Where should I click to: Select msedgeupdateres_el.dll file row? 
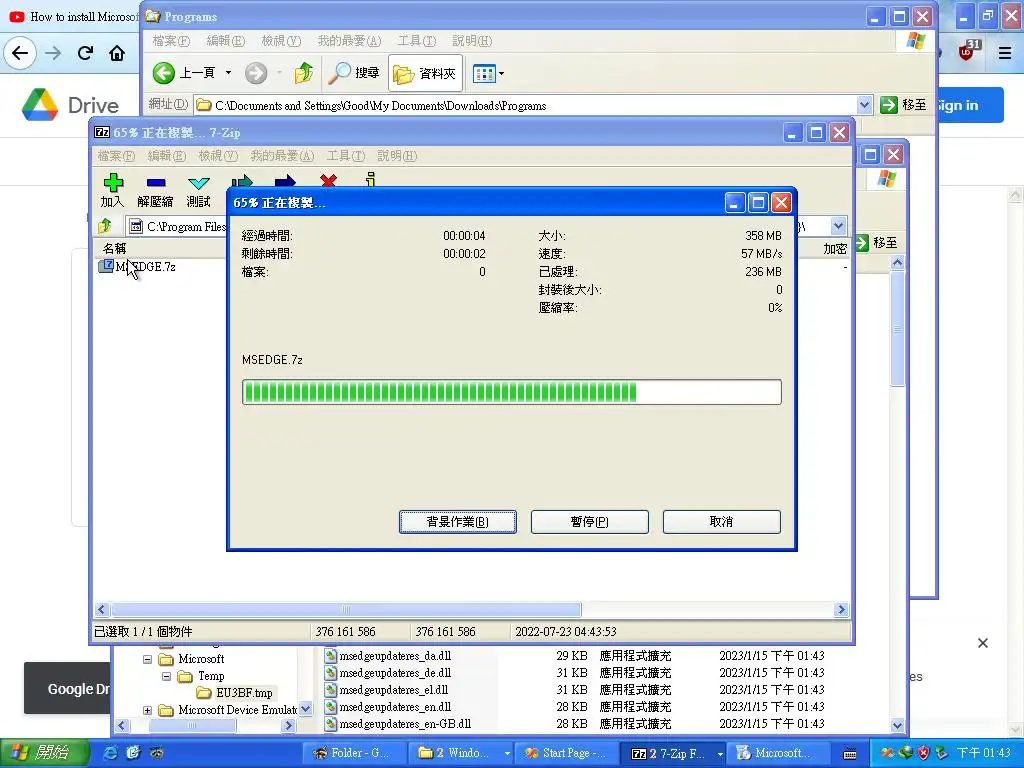575,690
